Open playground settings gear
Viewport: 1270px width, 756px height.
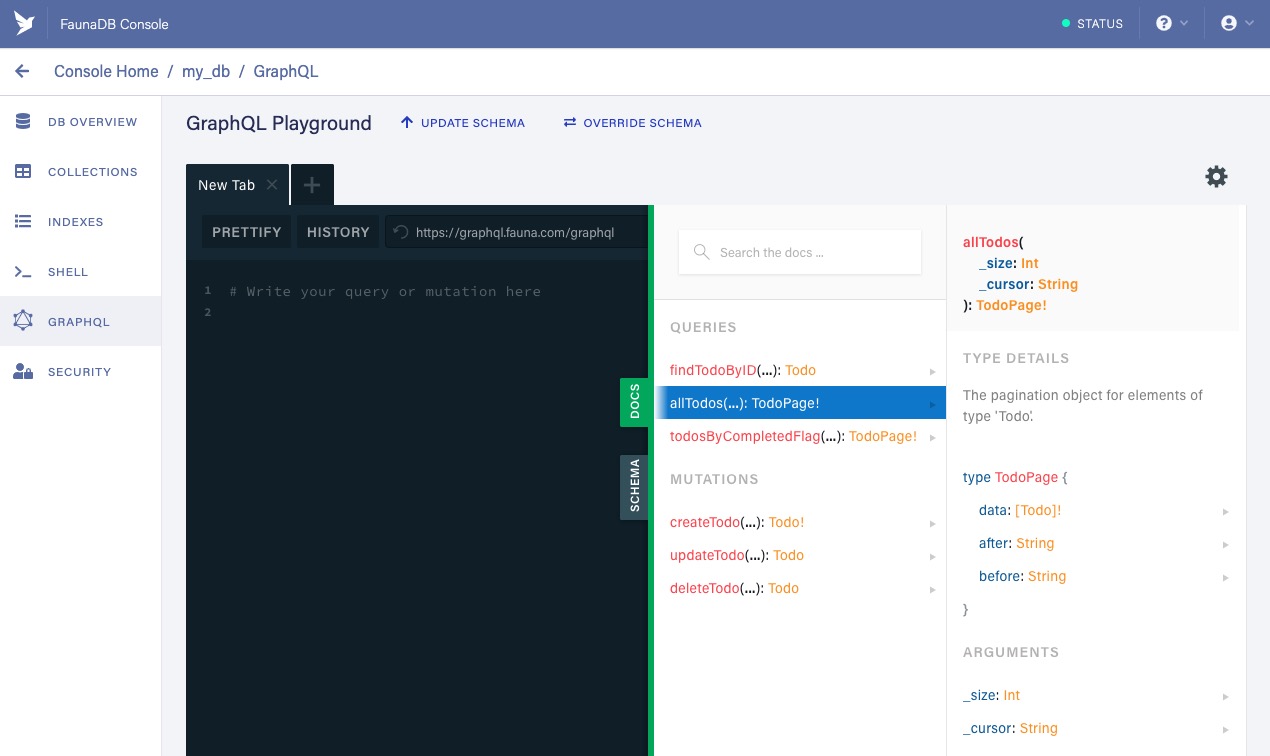[x=1216, y=177]
